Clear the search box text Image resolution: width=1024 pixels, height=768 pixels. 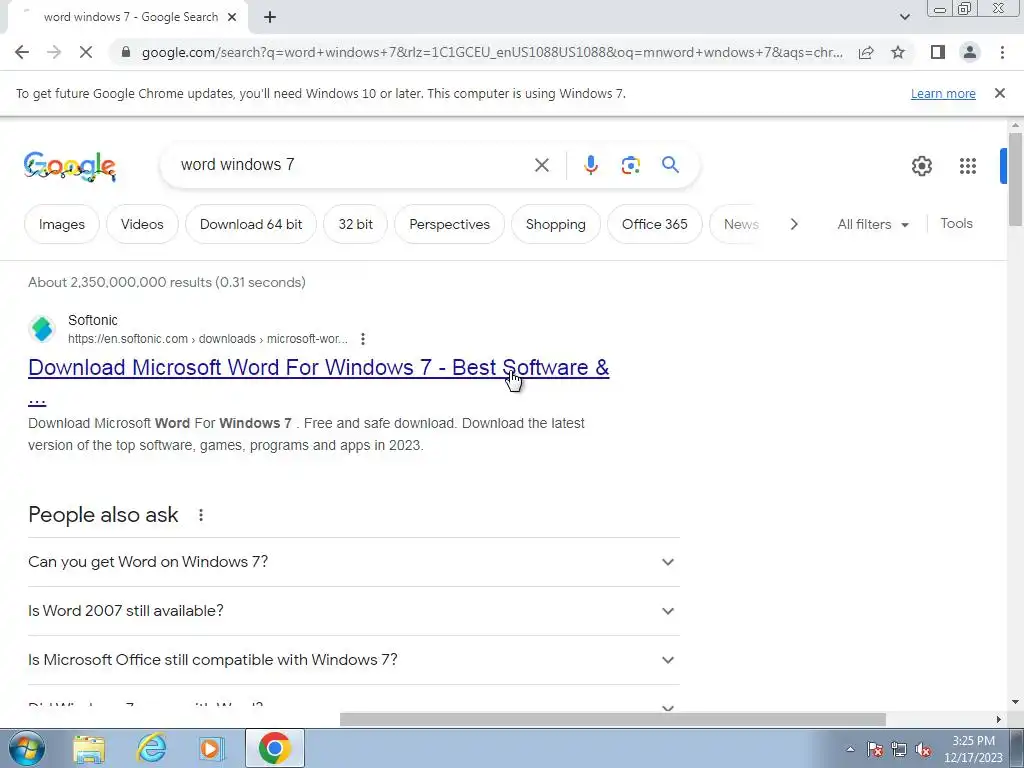[541, 165]
